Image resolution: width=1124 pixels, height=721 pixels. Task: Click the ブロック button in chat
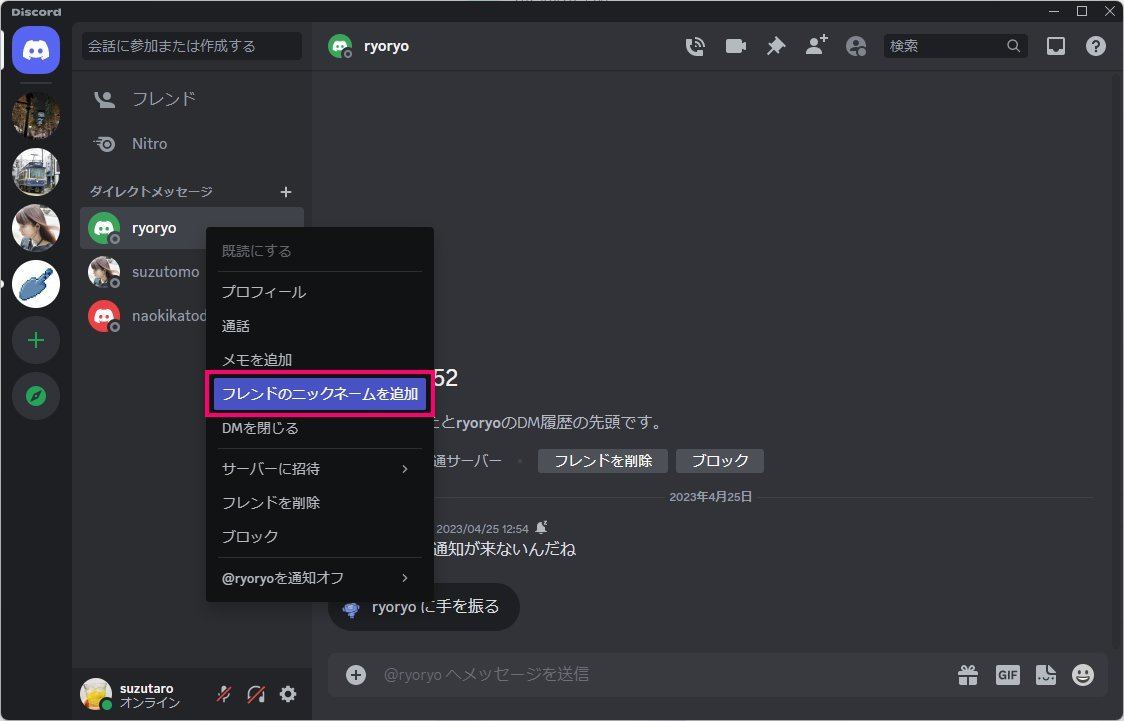720,461
